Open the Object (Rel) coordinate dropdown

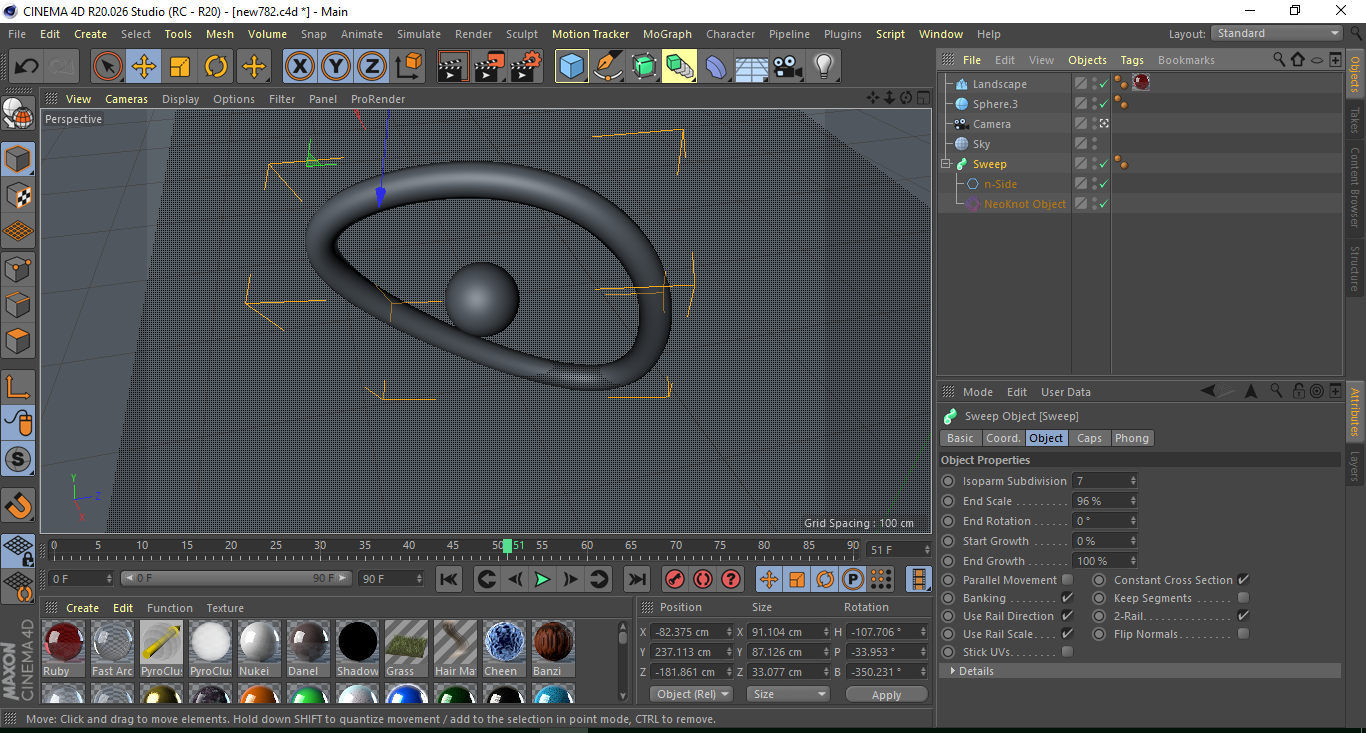pyautogui.click(x=691, y=693)
